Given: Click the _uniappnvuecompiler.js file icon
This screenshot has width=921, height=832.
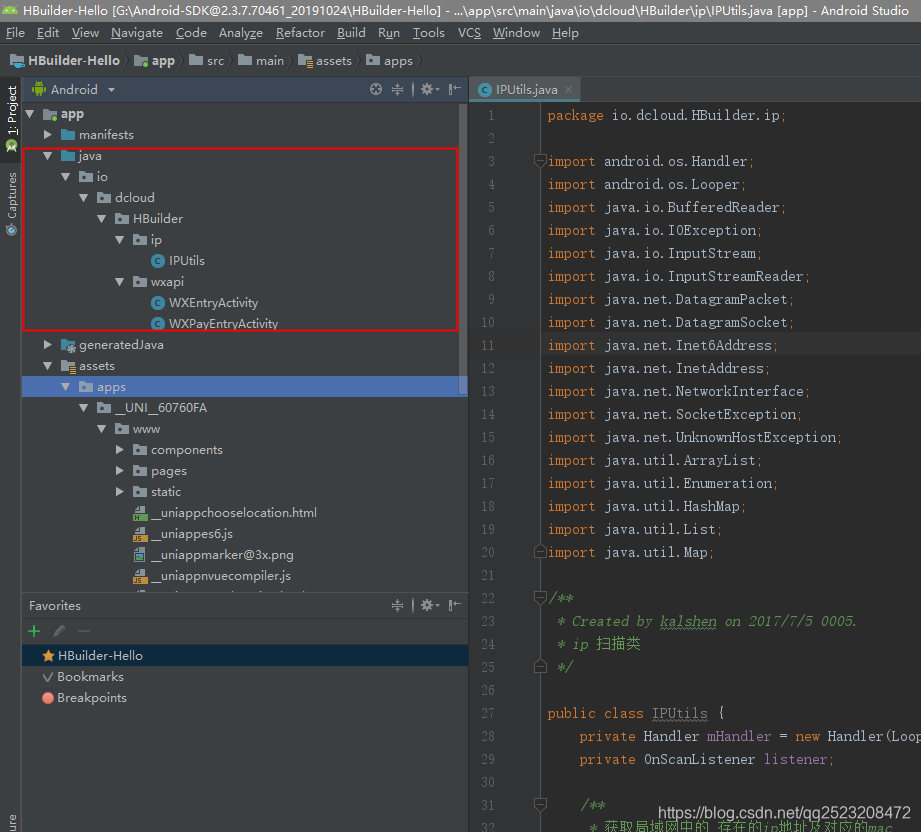Looking at the screenshot, I should pos(140,576).
